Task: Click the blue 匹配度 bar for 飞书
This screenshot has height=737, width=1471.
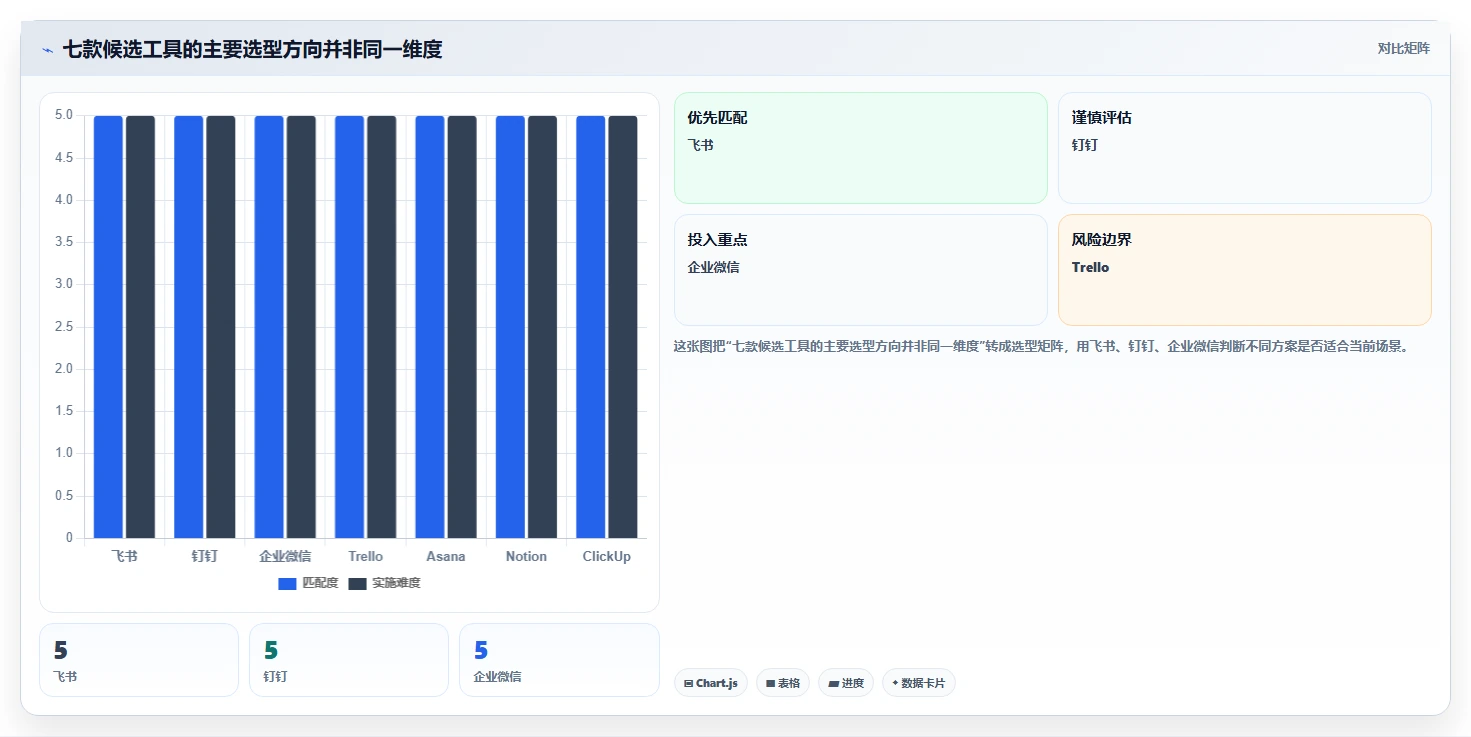Action: 109,327
